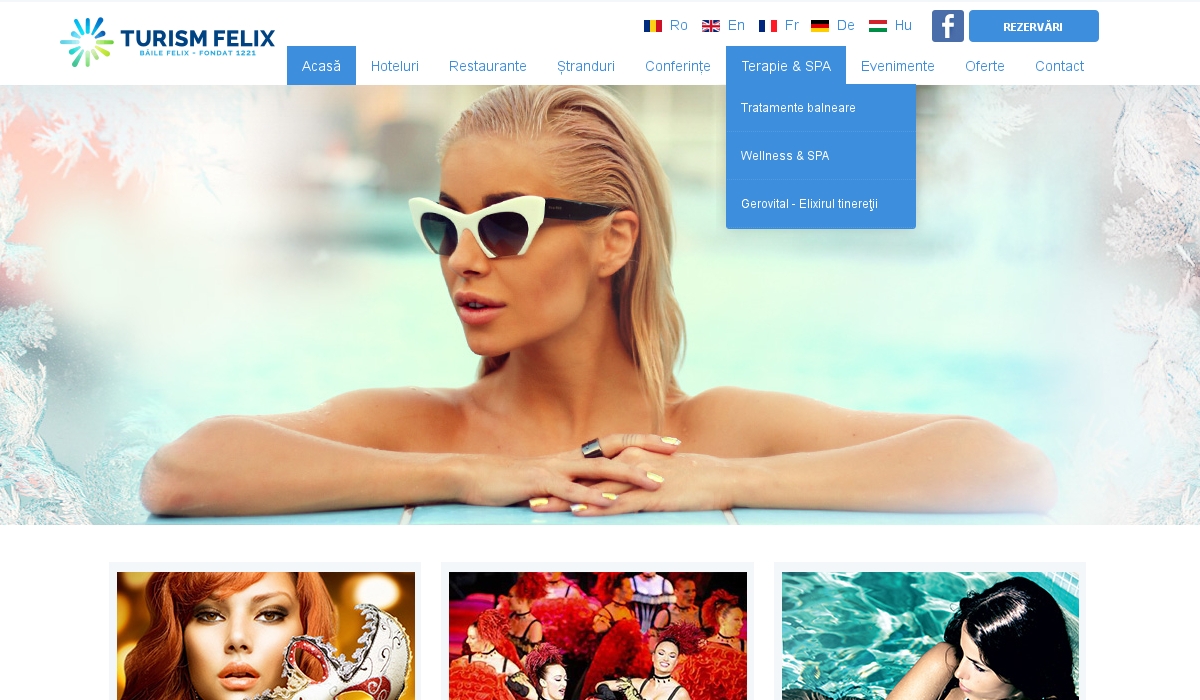Select the French flag icon
1200x700 pixels.
point(768,26)
